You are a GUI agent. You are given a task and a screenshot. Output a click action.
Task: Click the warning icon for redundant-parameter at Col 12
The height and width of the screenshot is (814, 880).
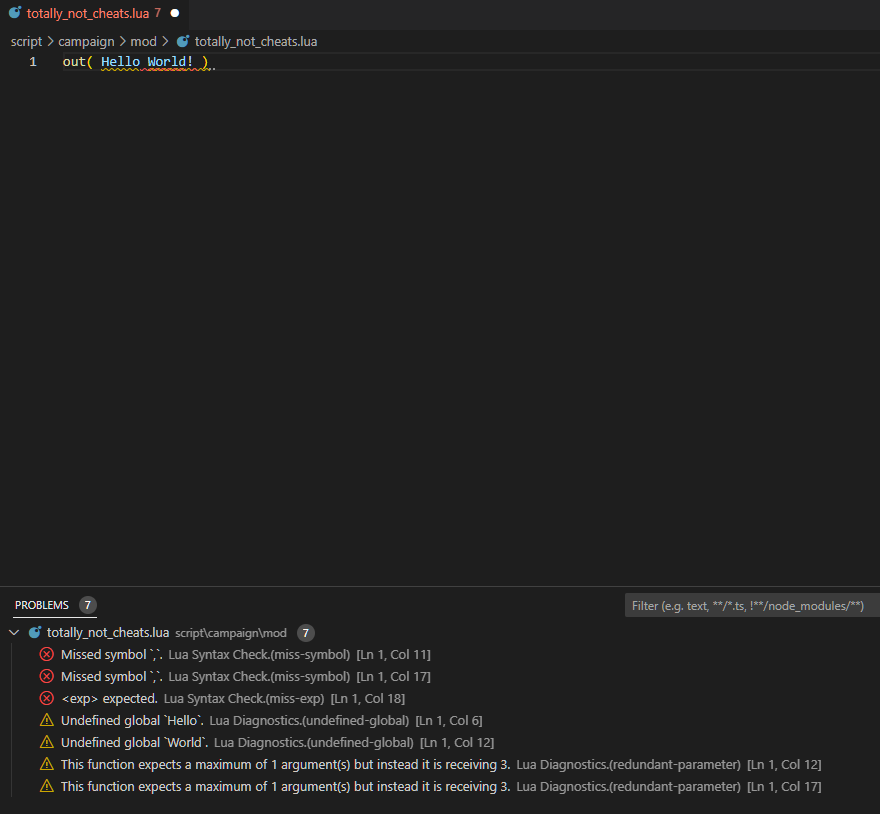(47, 764)
